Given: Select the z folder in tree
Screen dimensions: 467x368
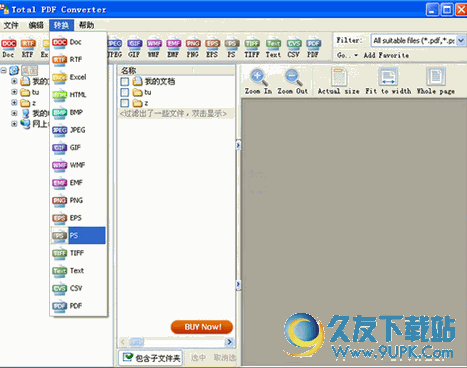Looking at the screenshot, I should [x=29, y=103].
